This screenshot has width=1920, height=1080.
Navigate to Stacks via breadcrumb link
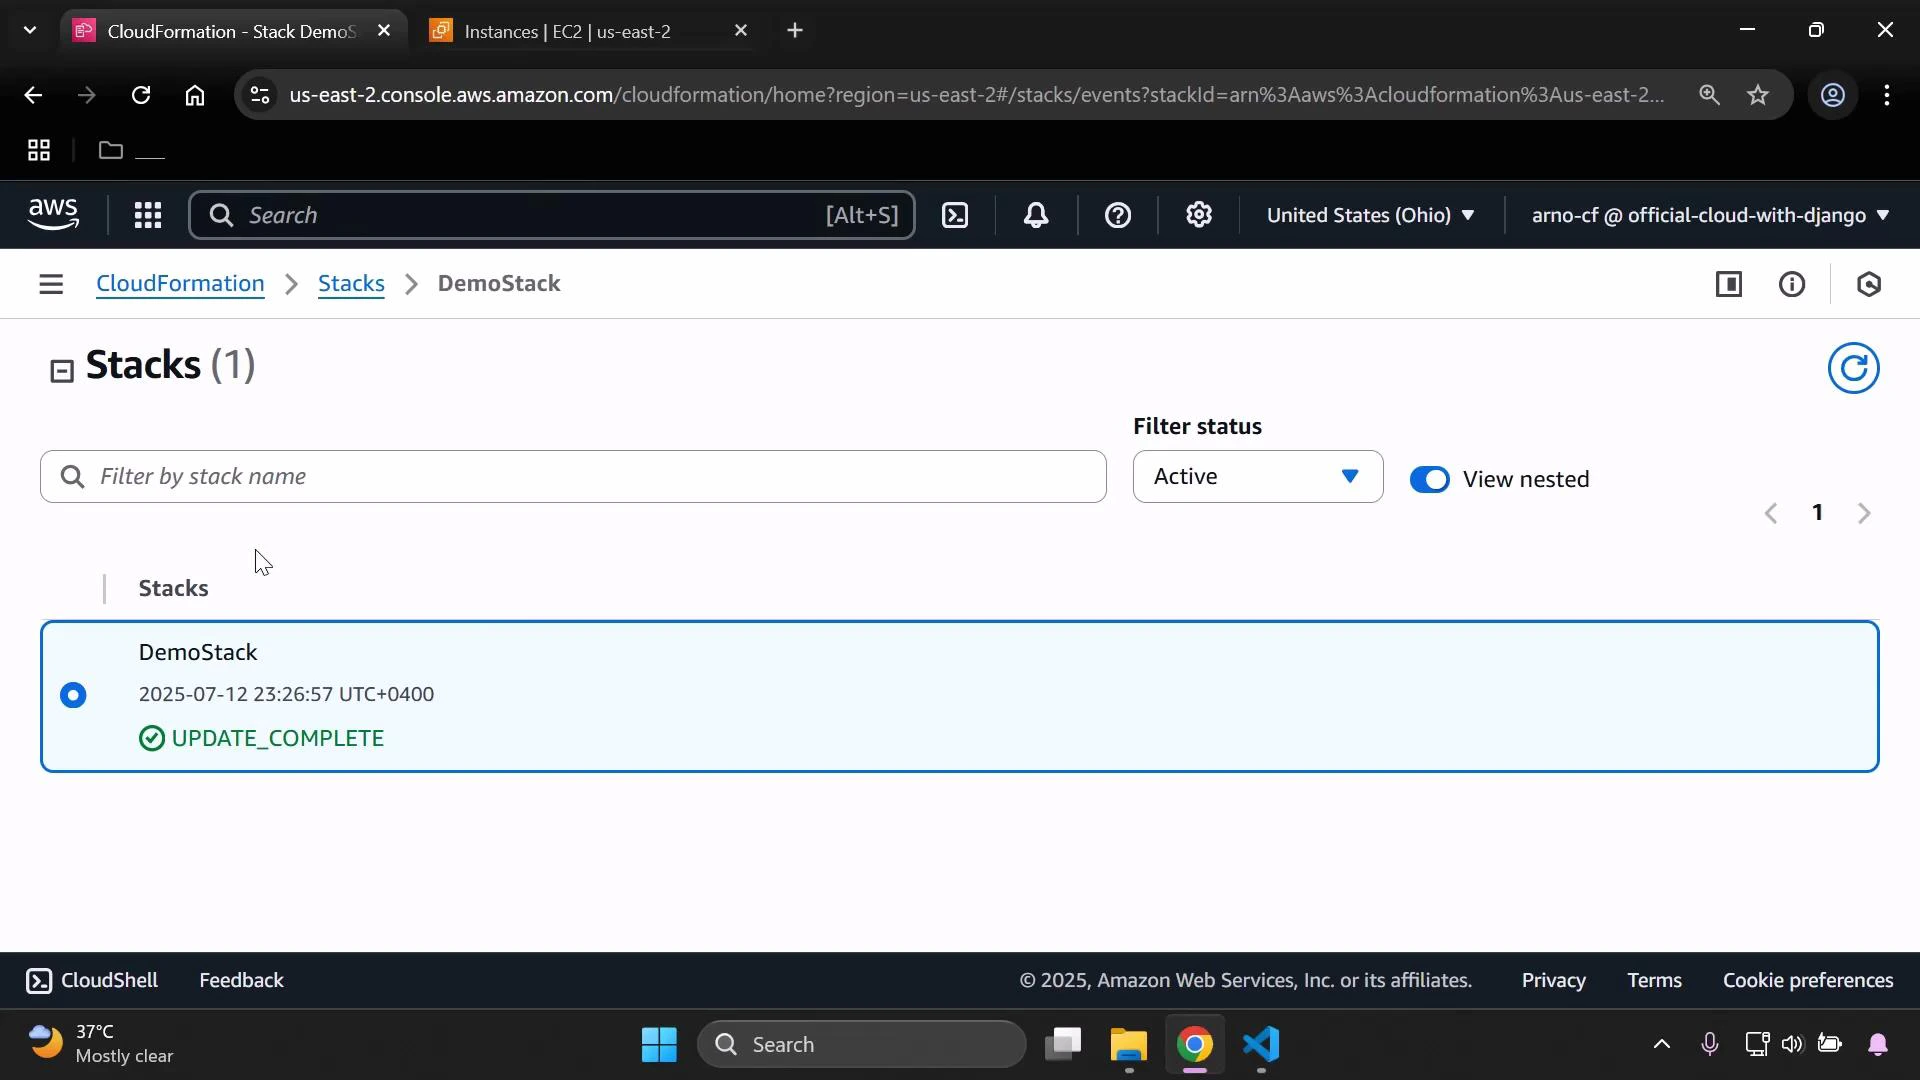point(350,284)
